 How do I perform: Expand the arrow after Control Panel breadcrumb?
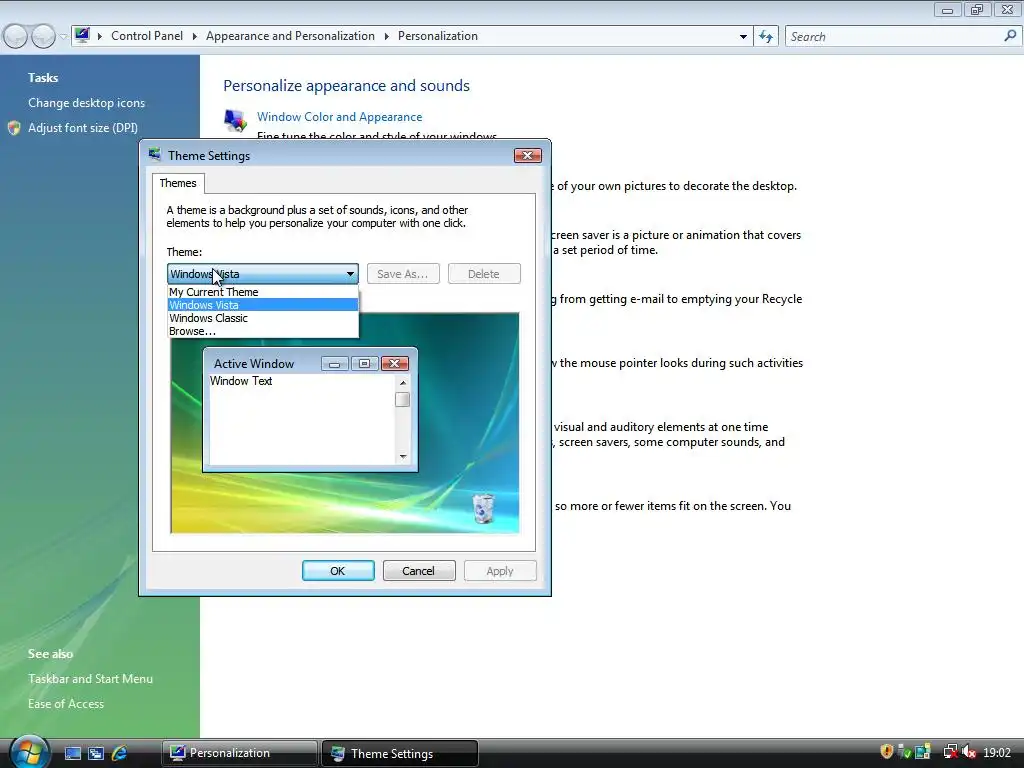(x=194, y=36)
